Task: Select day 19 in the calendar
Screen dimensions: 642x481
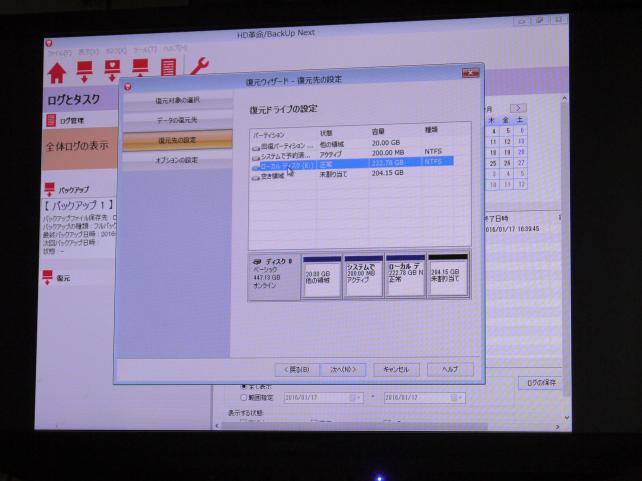Action: pyautogui.click(x=507, y=152)
